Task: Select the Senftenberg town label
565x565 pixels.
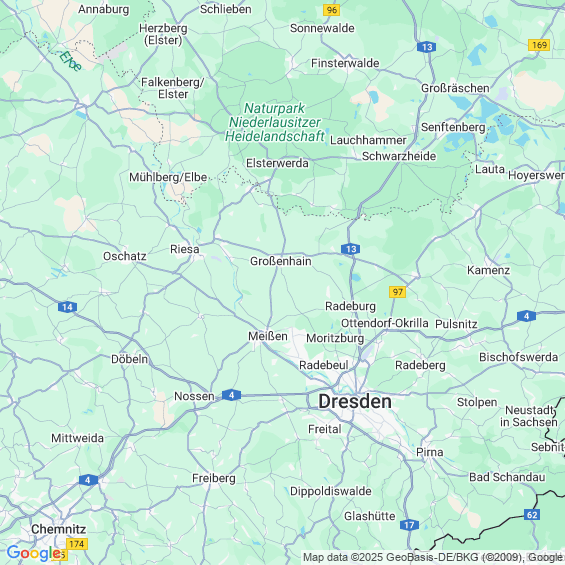Action: coord(453,127)
